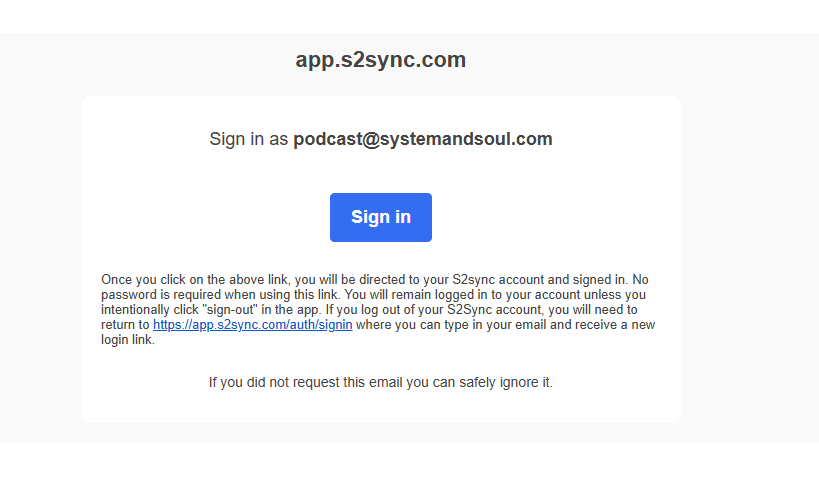
Task: Click "return to" just before the link
Action: (x=125, y=325)
